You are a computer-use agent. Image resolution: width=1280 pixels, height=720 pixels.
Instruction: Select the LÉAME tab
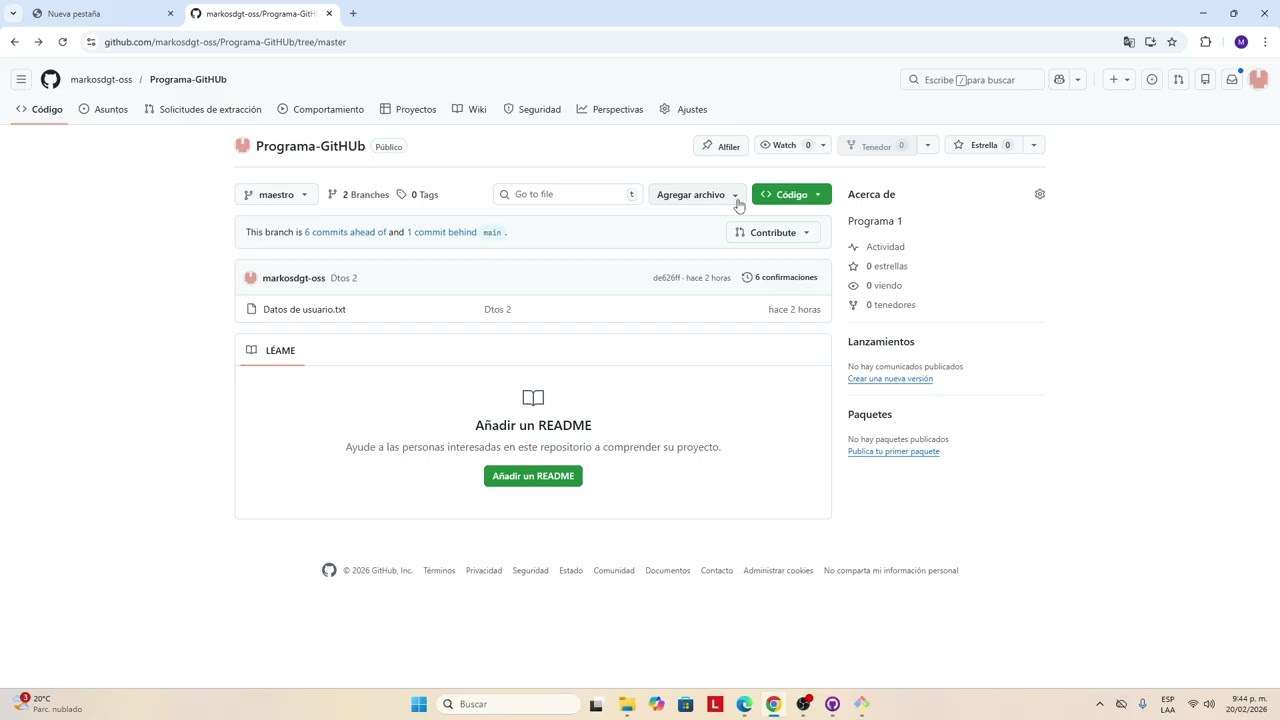point(271,350)
